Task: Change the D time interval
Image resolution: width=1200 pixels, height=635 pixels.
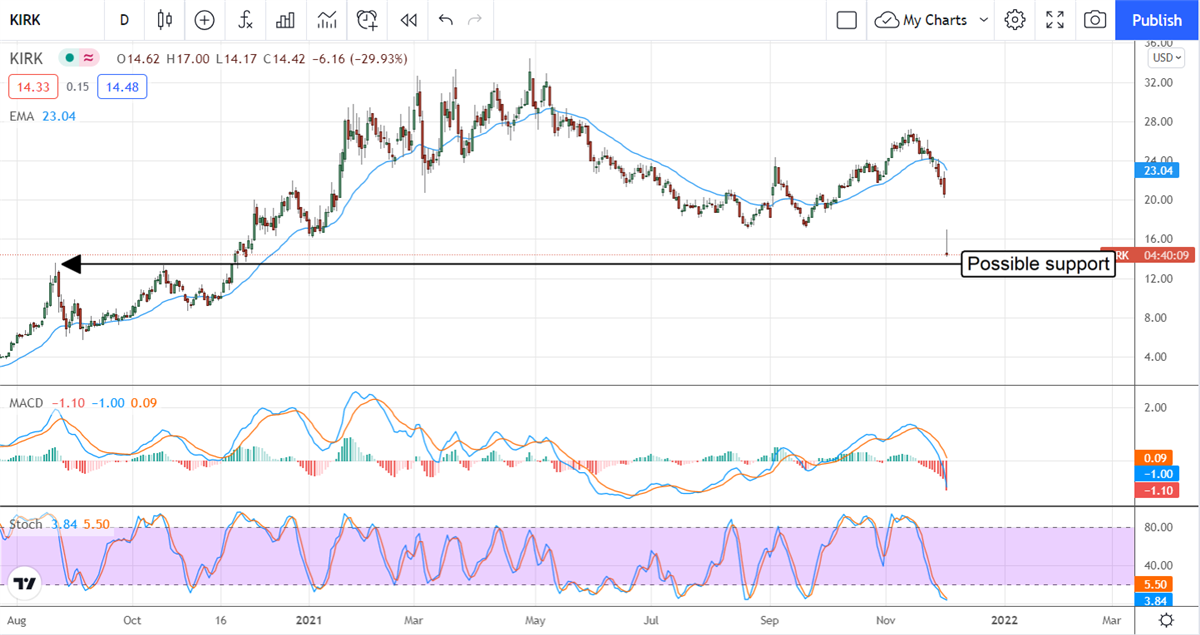Action: (x=124, y=19)
